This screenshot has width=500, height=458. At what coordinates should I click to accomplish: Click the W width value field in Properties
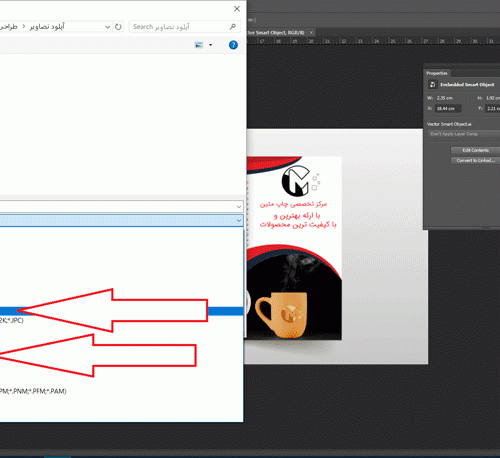pos(445,98)
